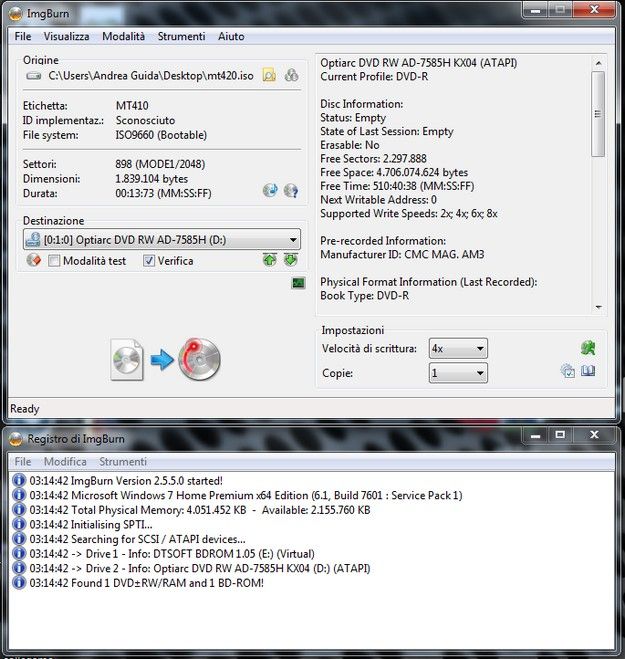625x659 pixels.
Task: Enable the Modalità test checkbox
Action: click(54, 261)
